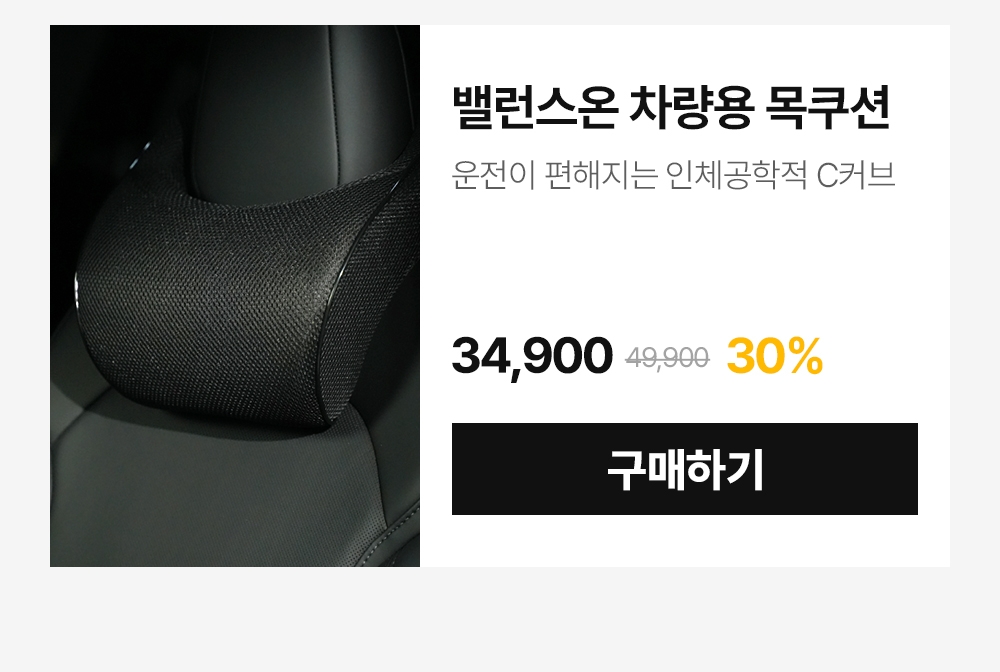Screen dimensions: 1000x672
Task: Click the 구매하기 purchase button
Action: [x=684, y=469]
